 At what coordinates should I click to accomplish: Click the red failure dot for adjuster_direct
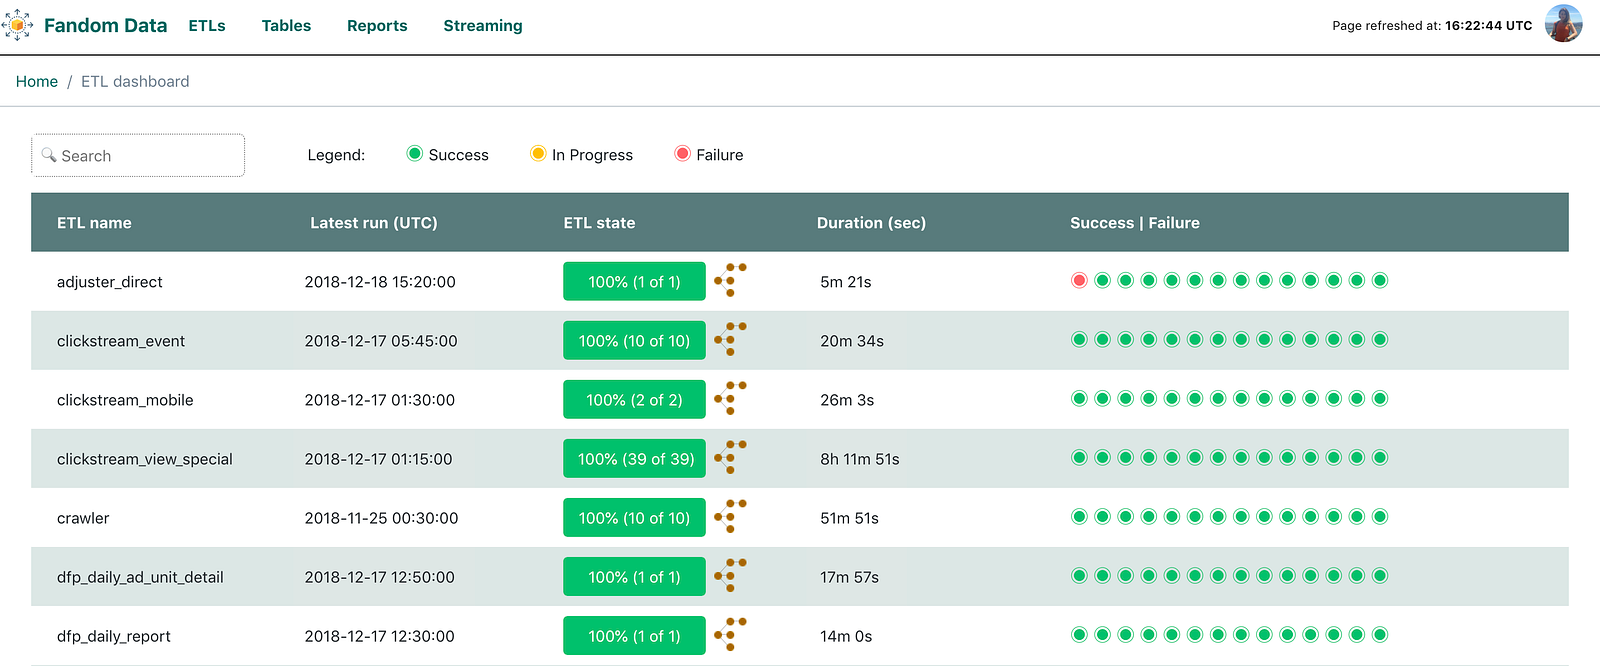[x=1079, y=280]
